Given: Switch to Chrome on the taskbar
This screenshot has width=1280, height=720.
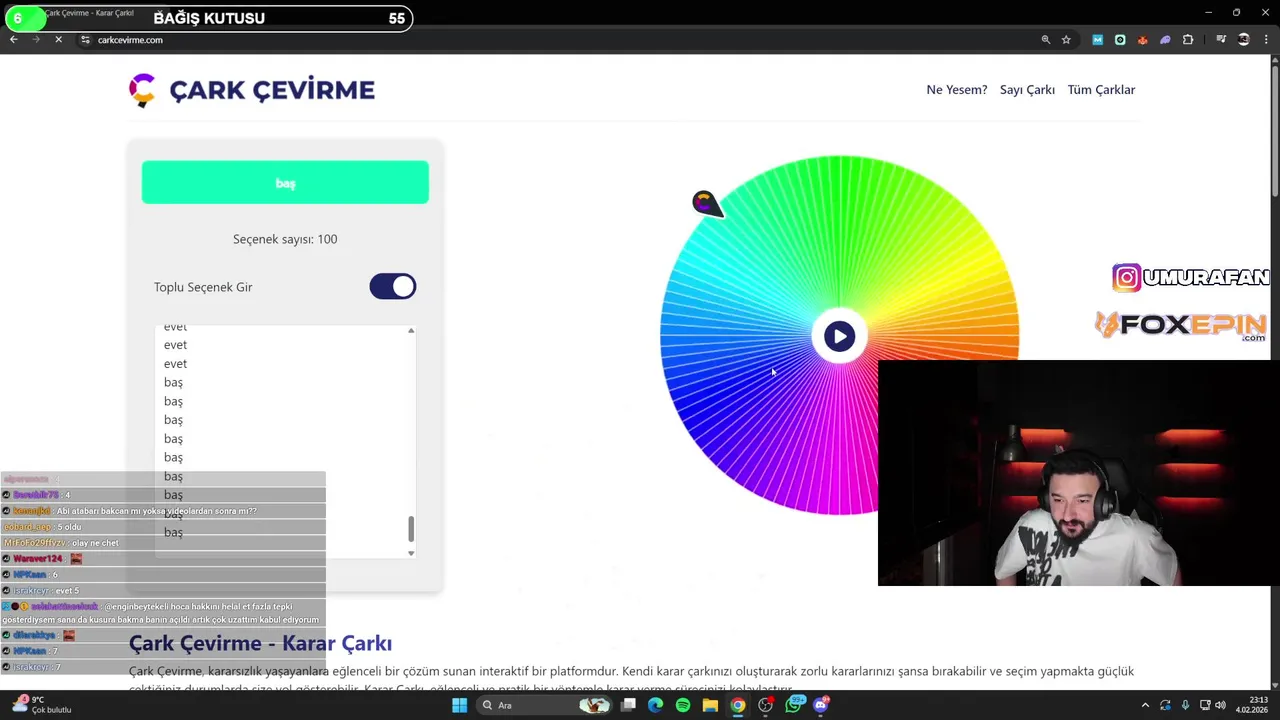Looking at the screenshot, I should (x=737, y=705).
